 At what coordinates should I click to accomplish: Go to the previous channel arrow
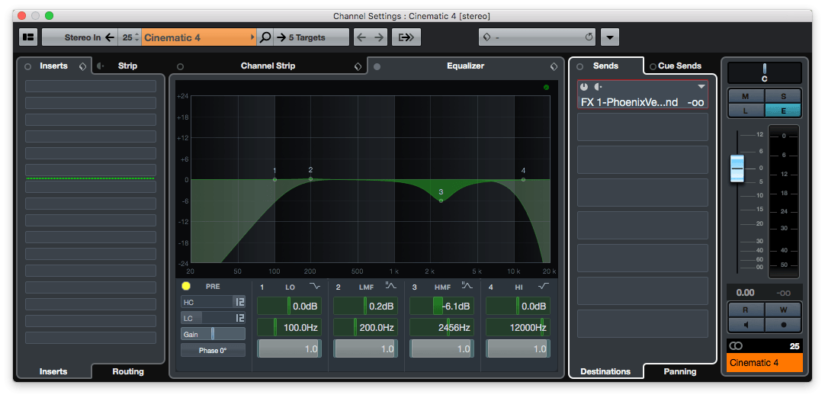(x=361, y=37)
